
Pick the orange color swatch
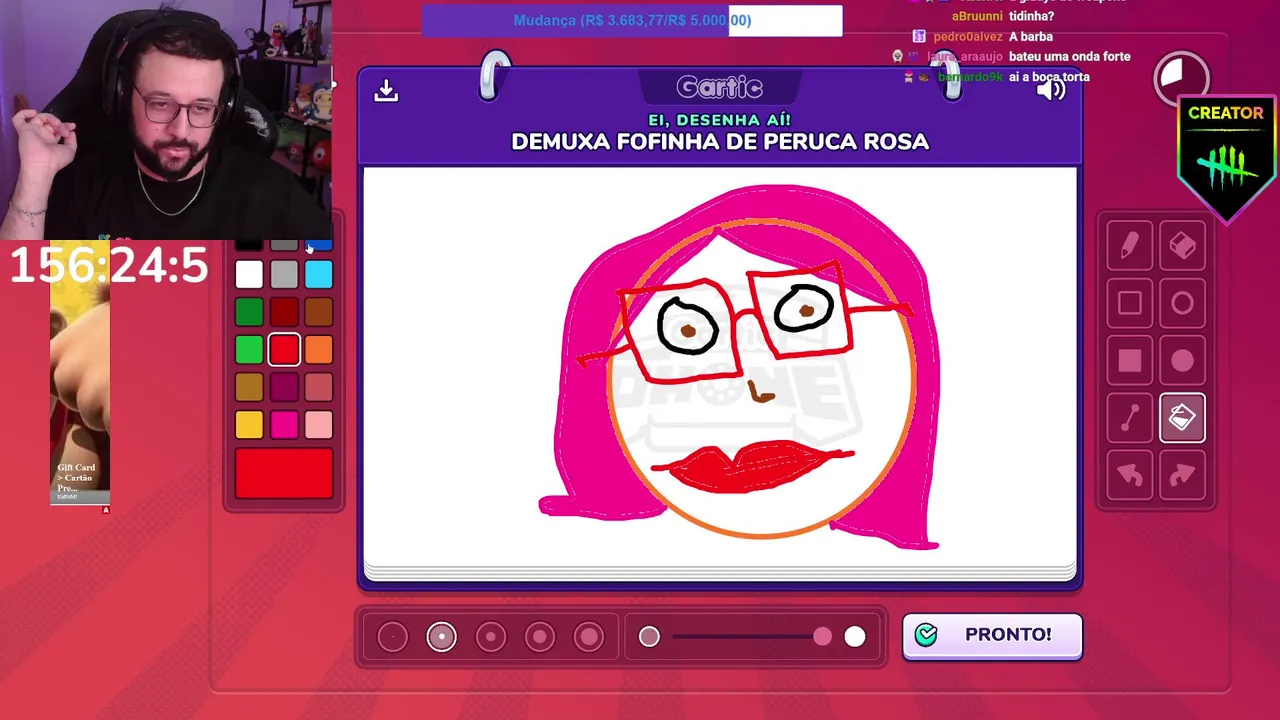tap(319, 350)
